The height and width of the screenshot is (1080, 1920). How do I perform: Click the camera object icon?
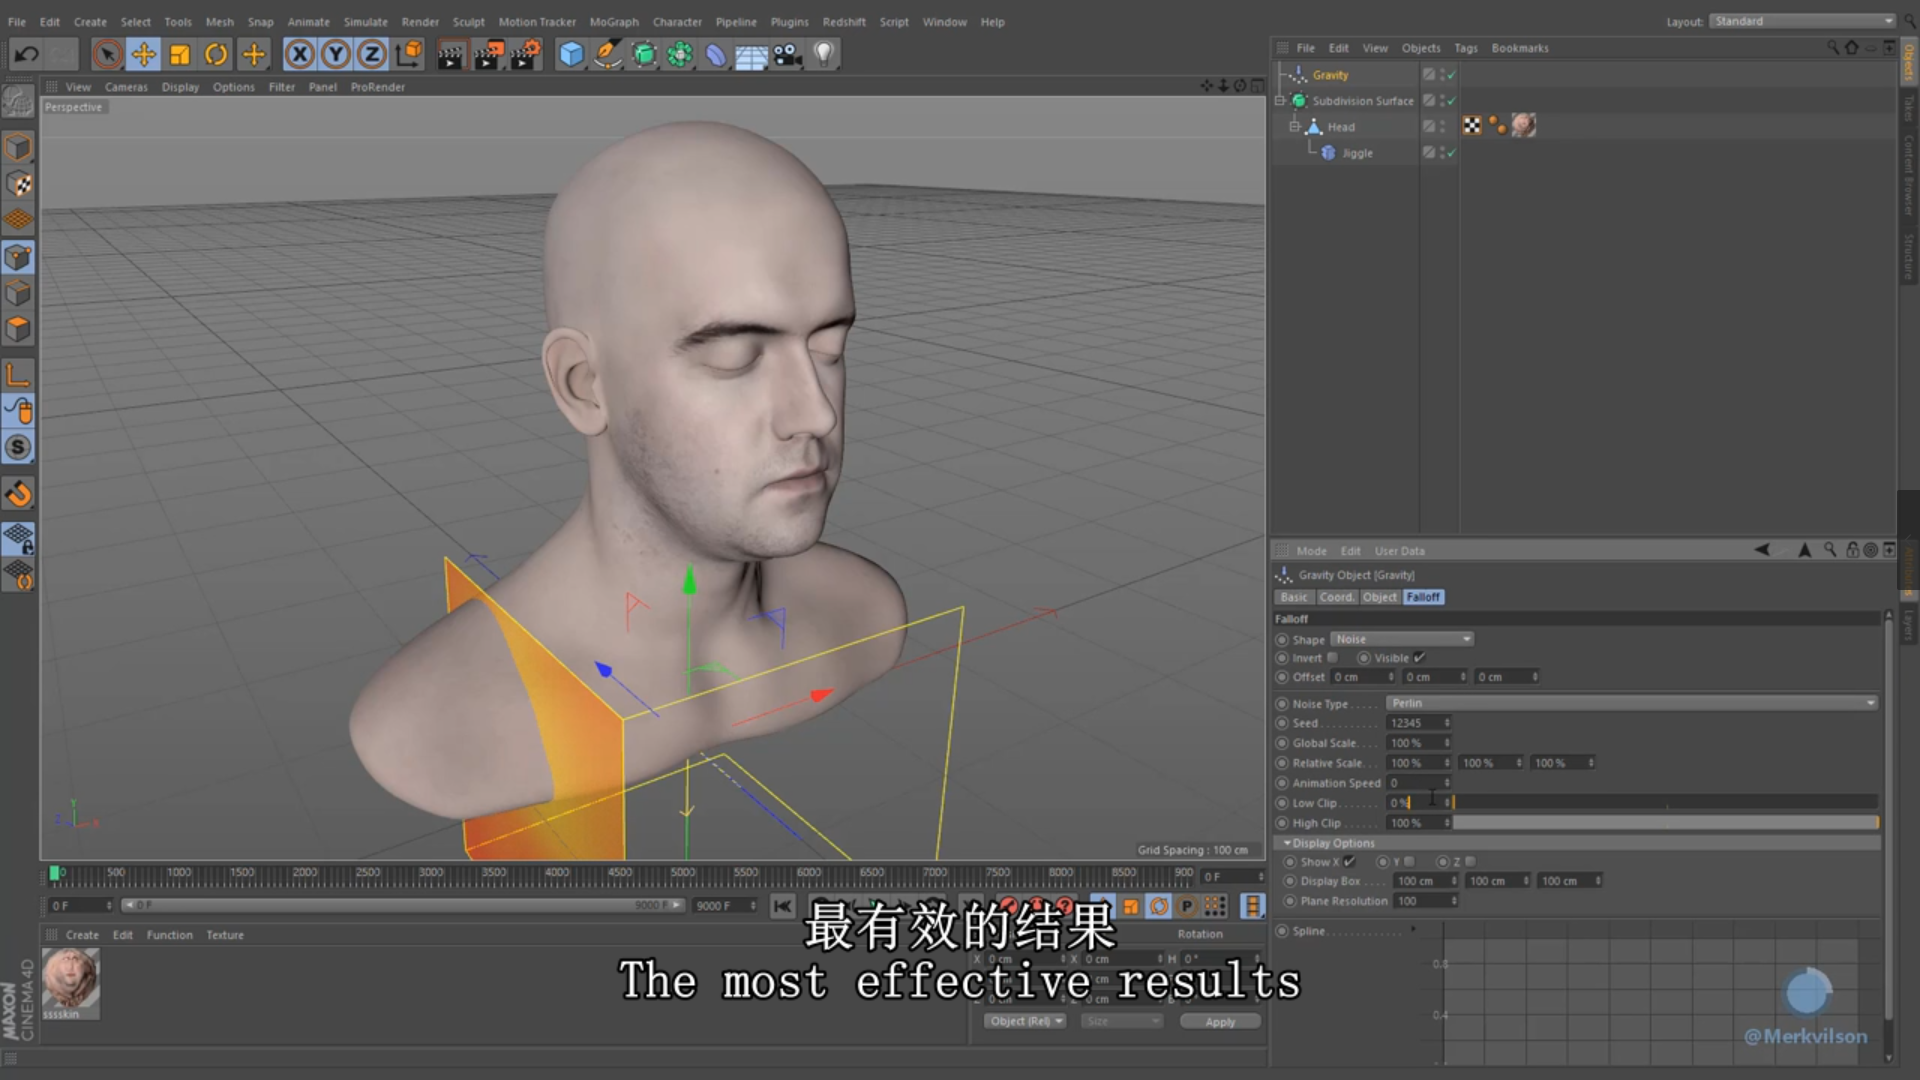(x=788, y=54)
